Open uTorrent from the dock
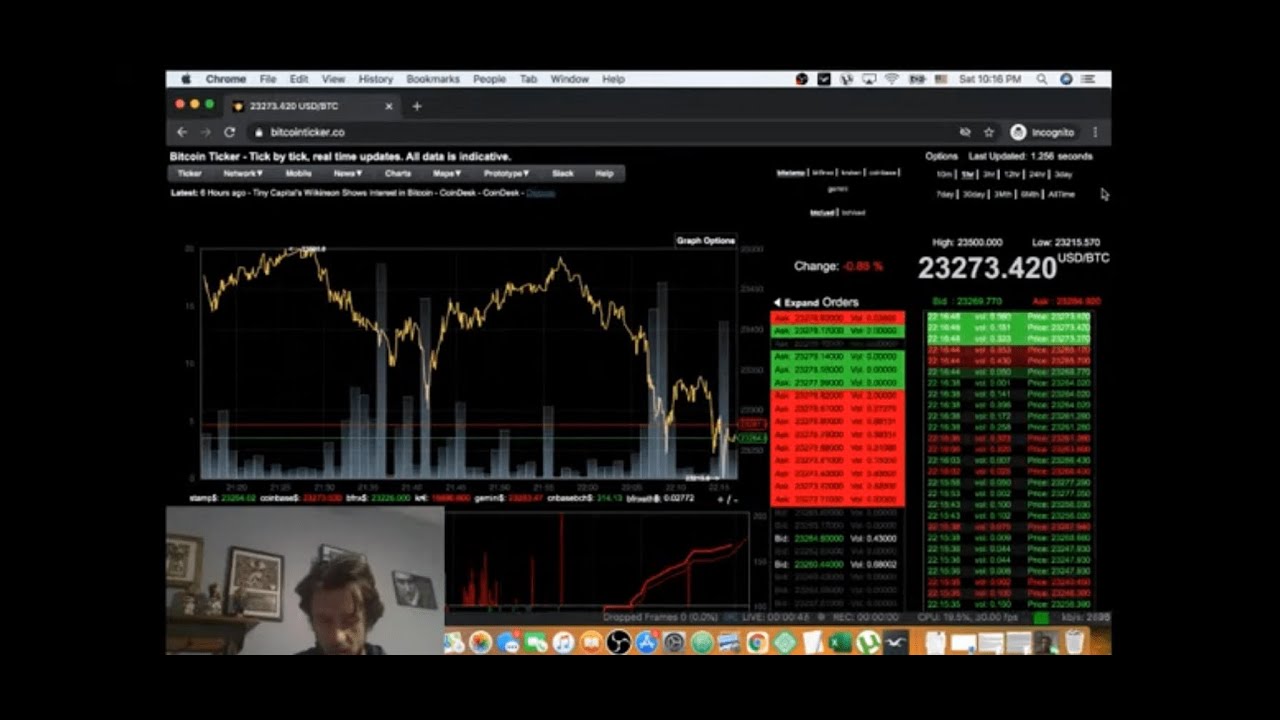This screenshot has width=1280, height=720. click(x=868, y=642)
